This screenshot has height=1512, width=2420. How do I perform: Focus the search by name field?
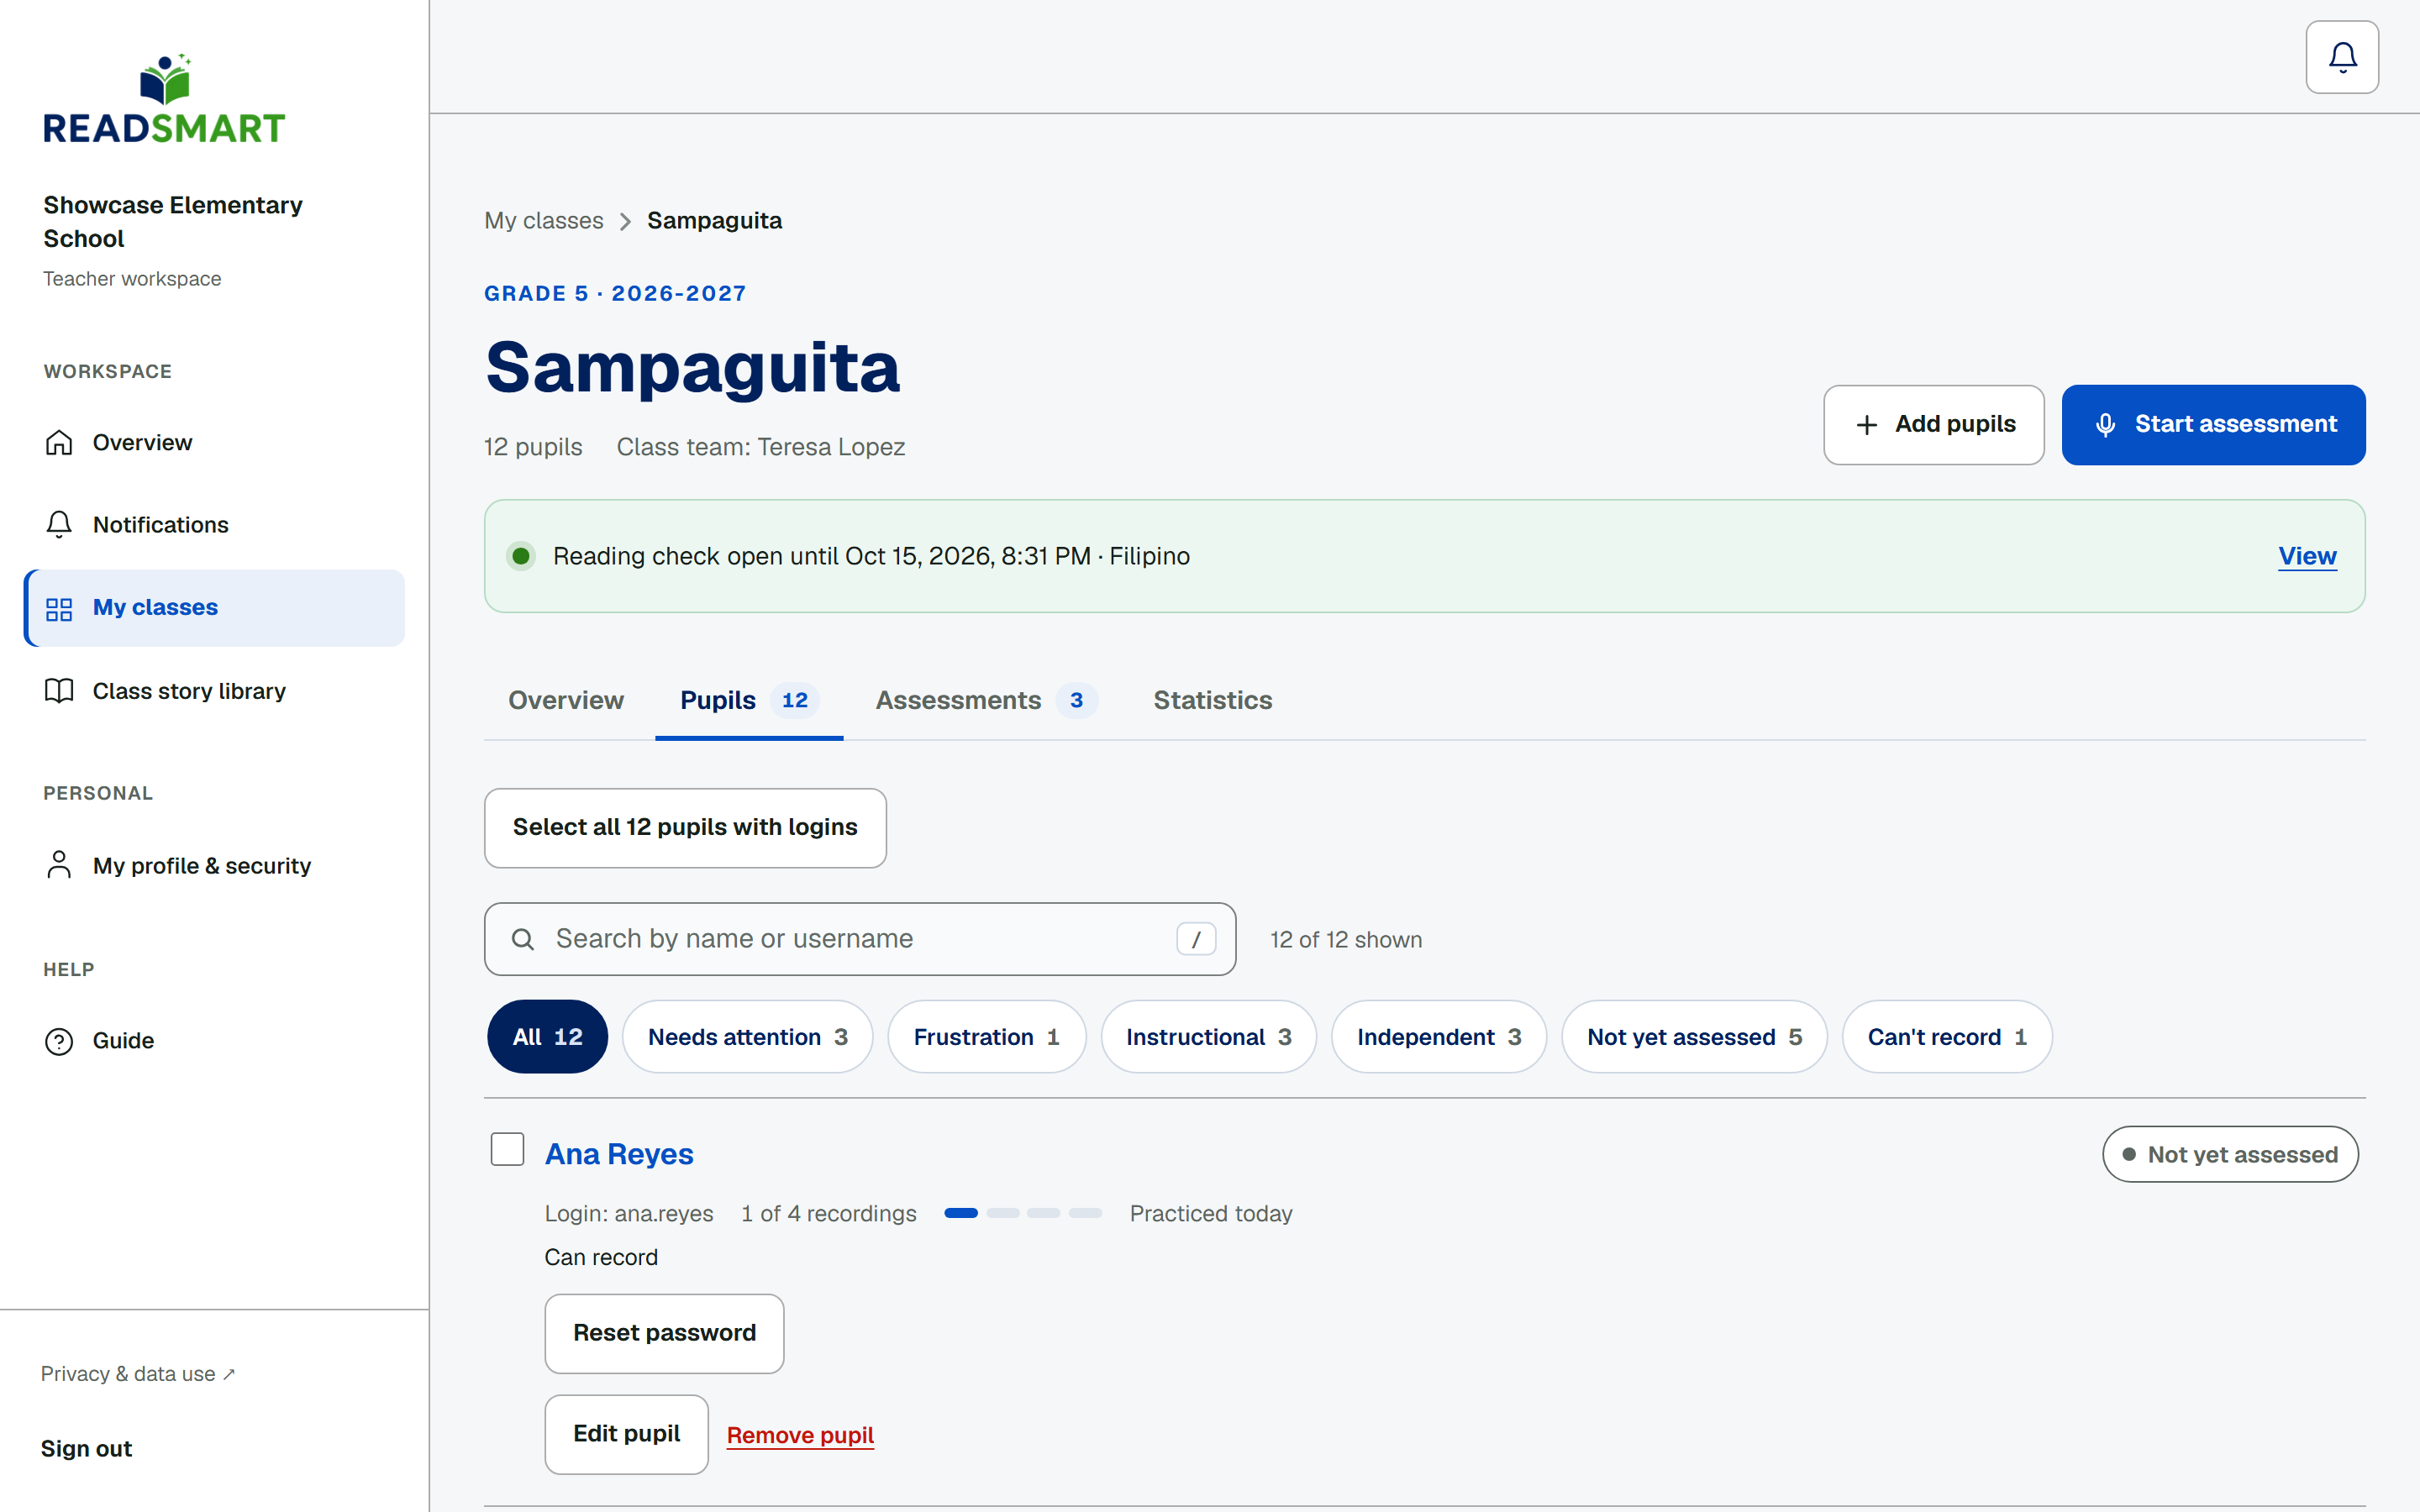[x=860, y=939]
